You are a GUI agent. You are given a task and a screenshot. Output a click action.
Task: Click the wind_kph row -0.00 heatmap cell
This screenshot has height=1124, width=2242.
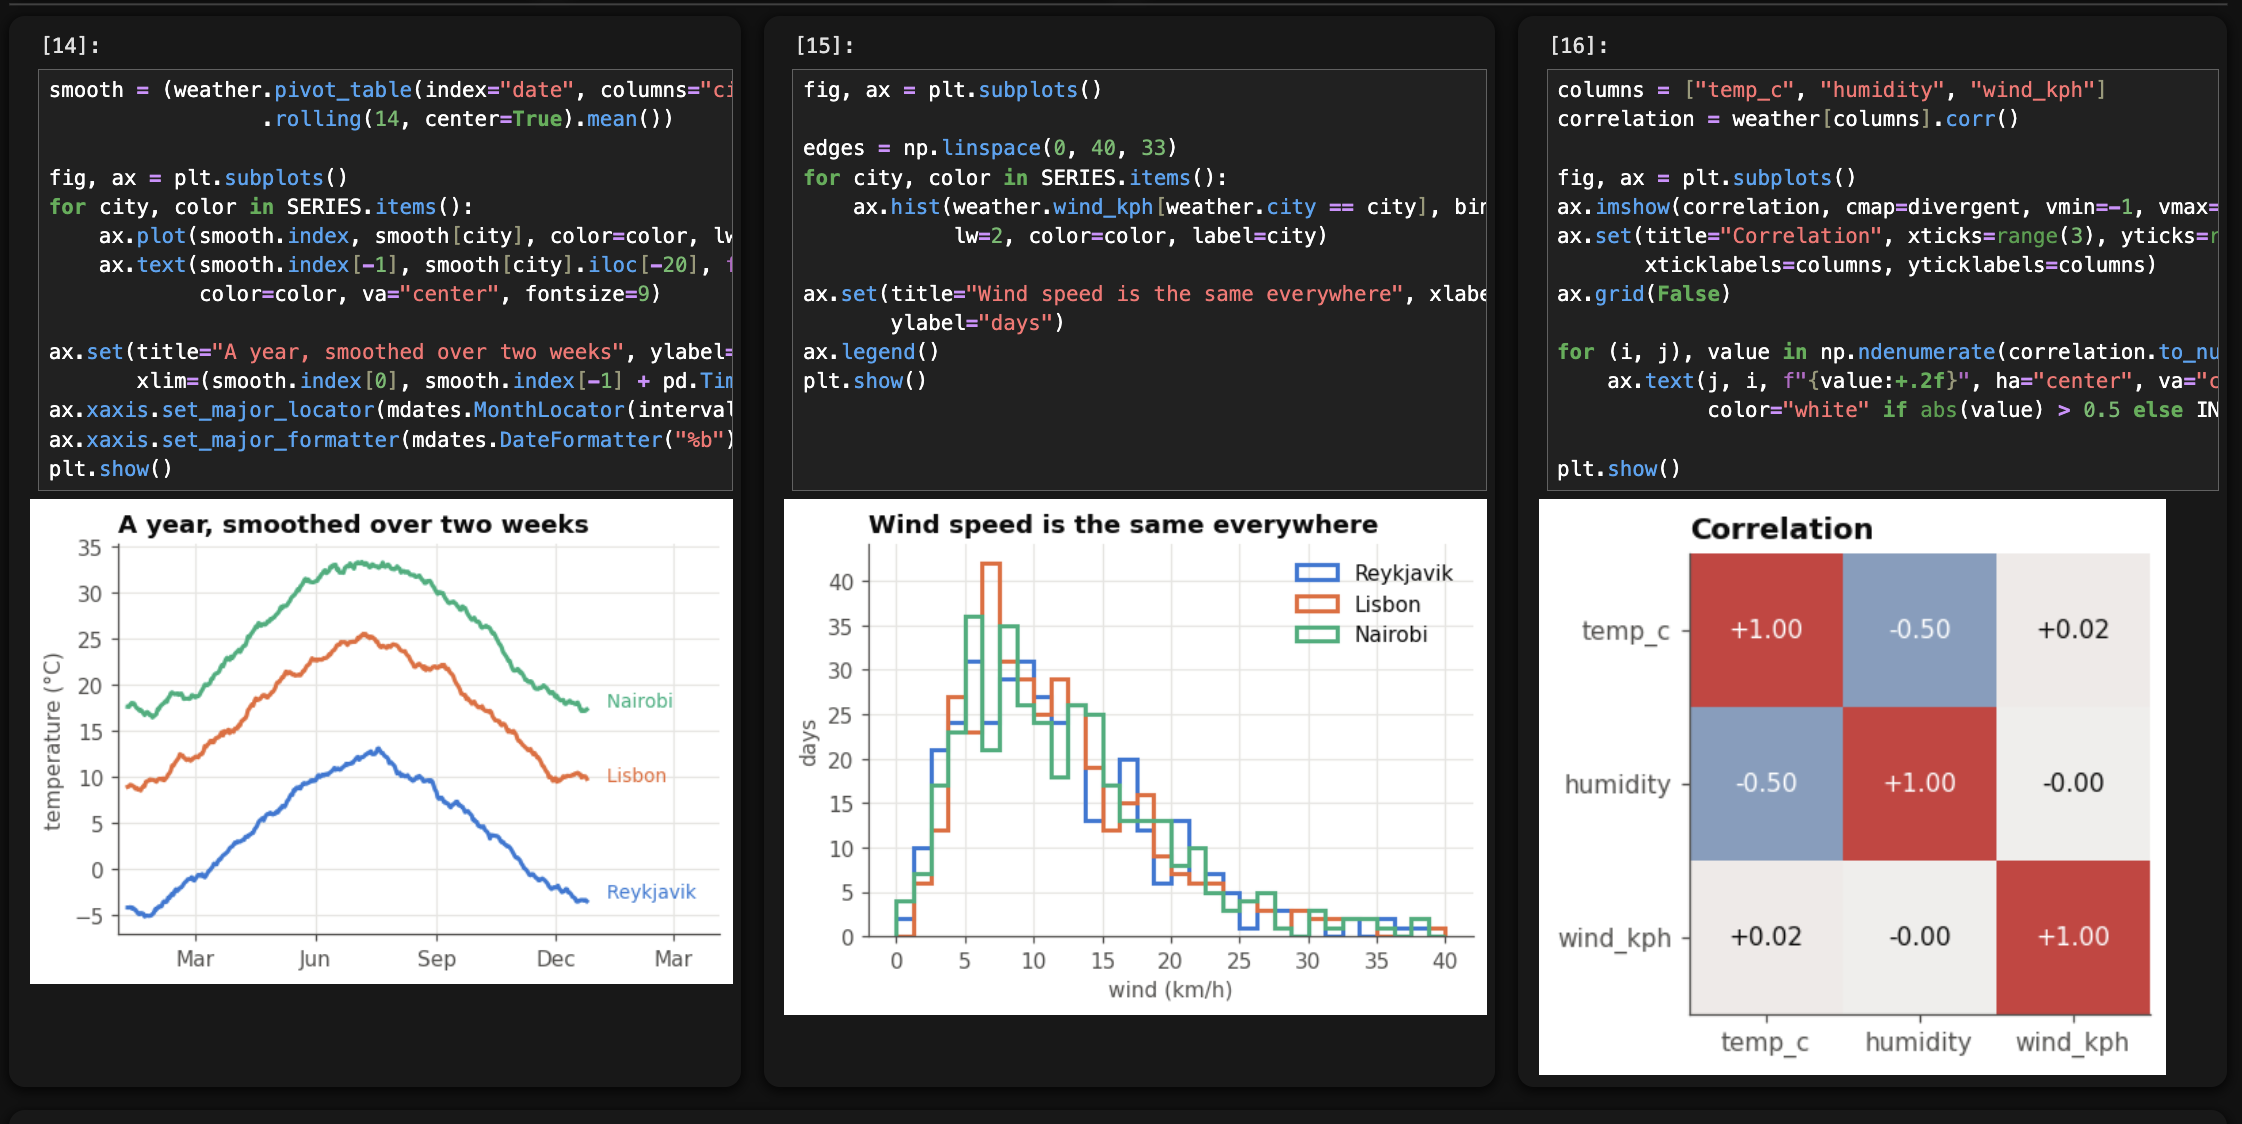coord(1919,937)
